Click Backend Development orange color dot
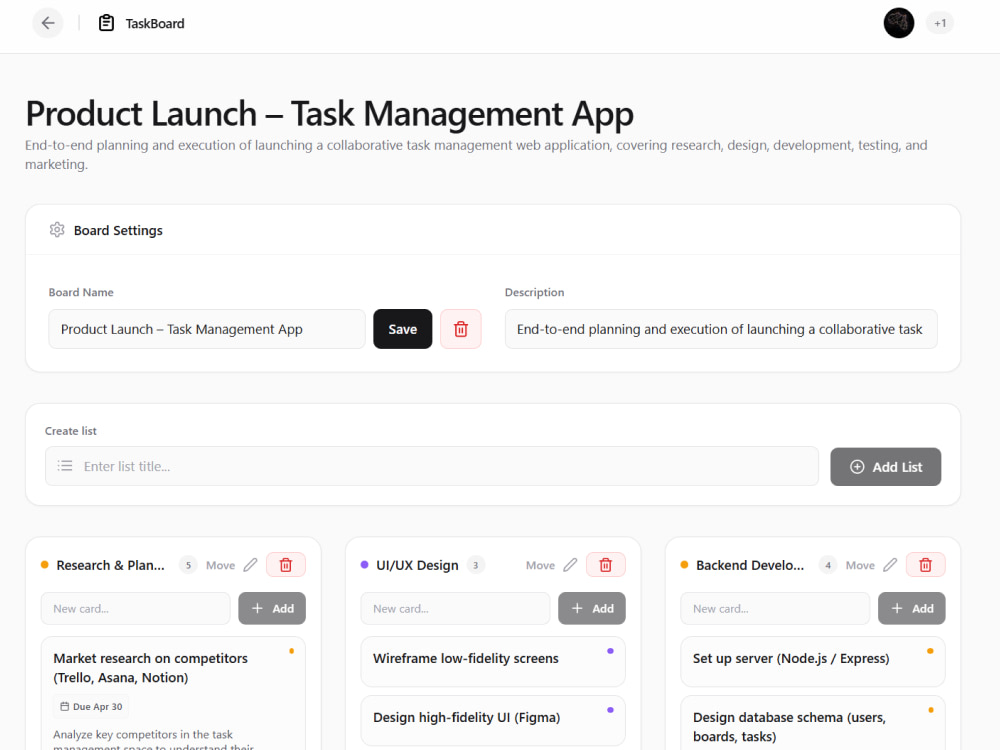Viewport: 1000px width, 750px height. point(684,565)
